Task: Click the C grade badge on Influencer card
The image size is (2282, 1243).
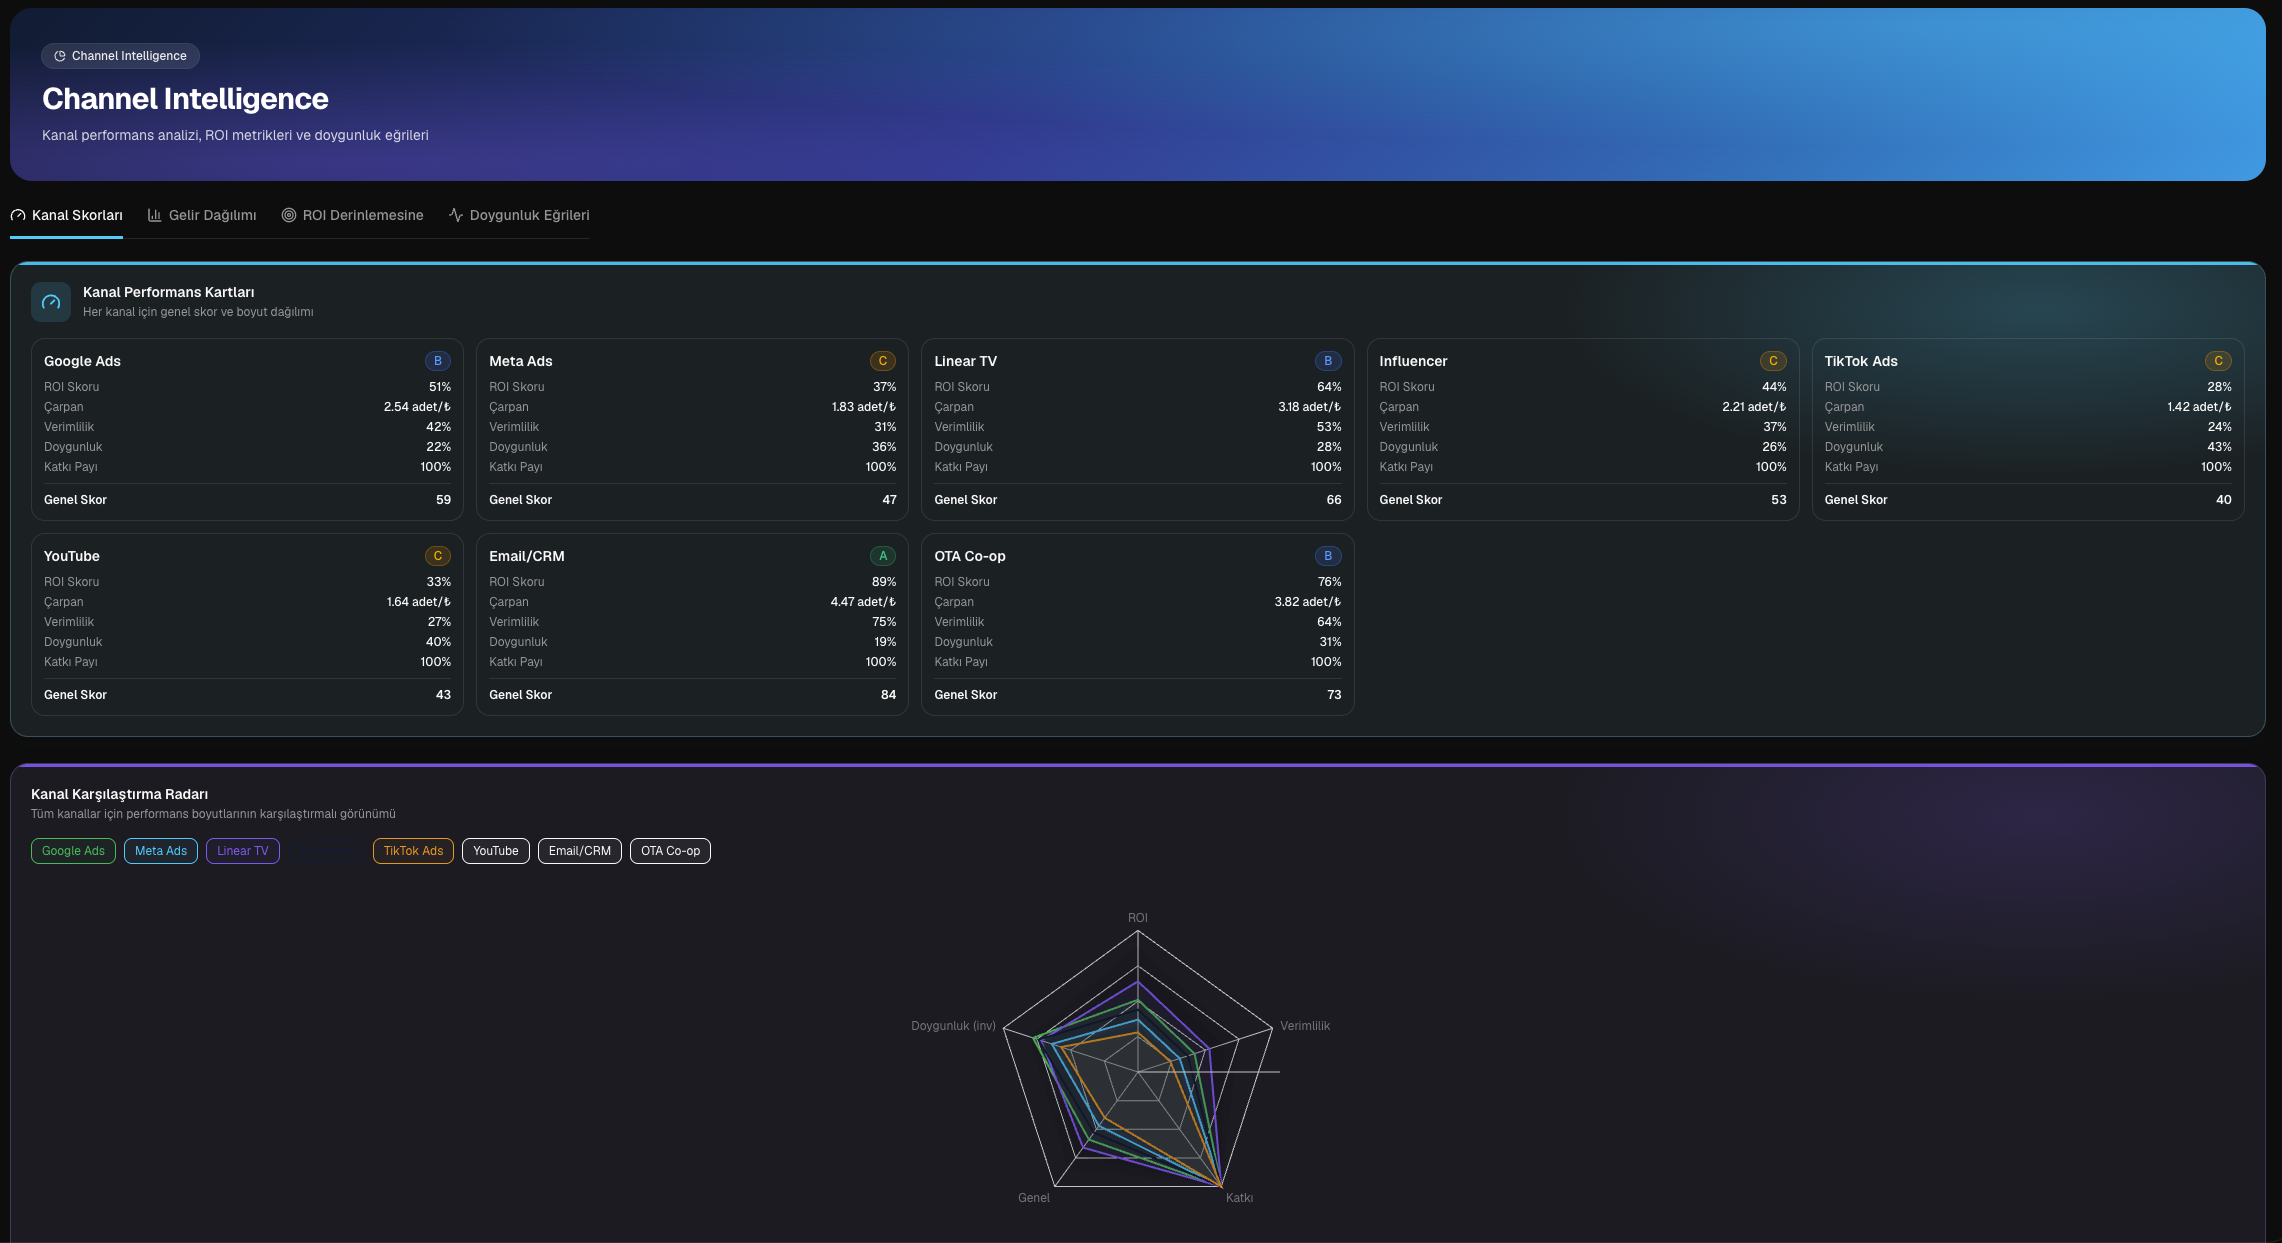Action: click(1773, 361)
